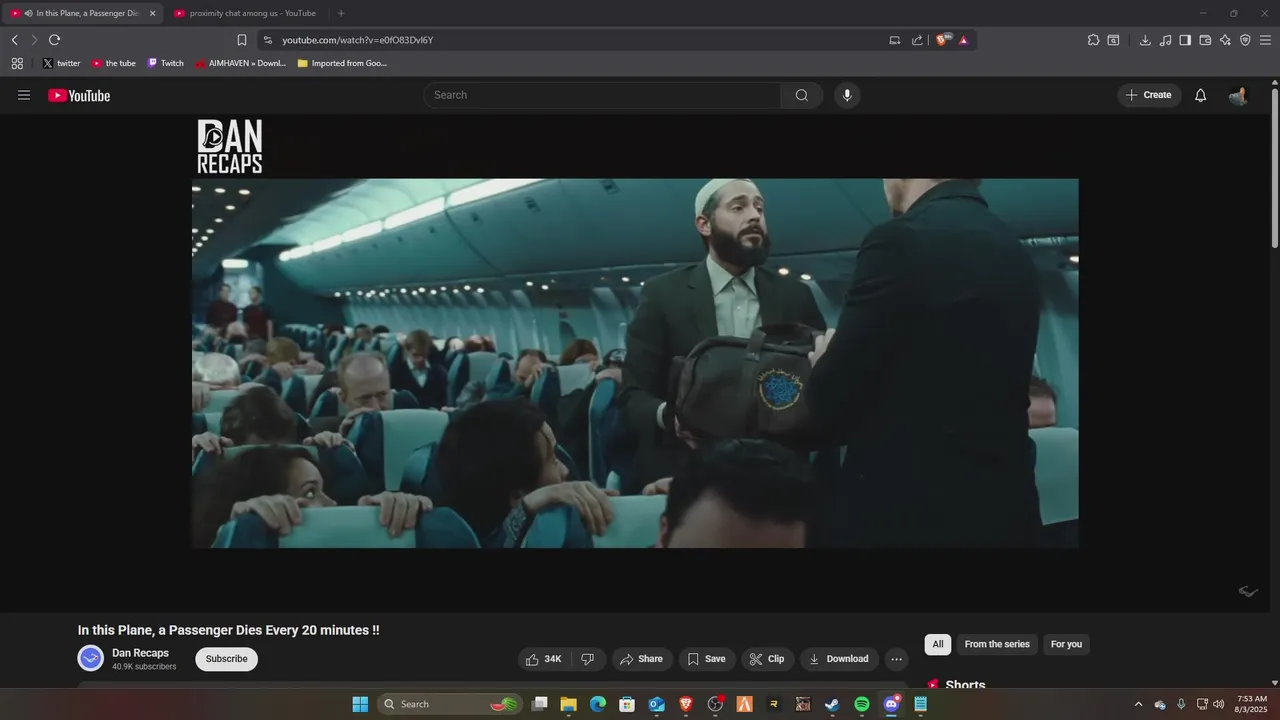
Task: Like the video with 34K thumbs up
Action: (x=544, y=659)
